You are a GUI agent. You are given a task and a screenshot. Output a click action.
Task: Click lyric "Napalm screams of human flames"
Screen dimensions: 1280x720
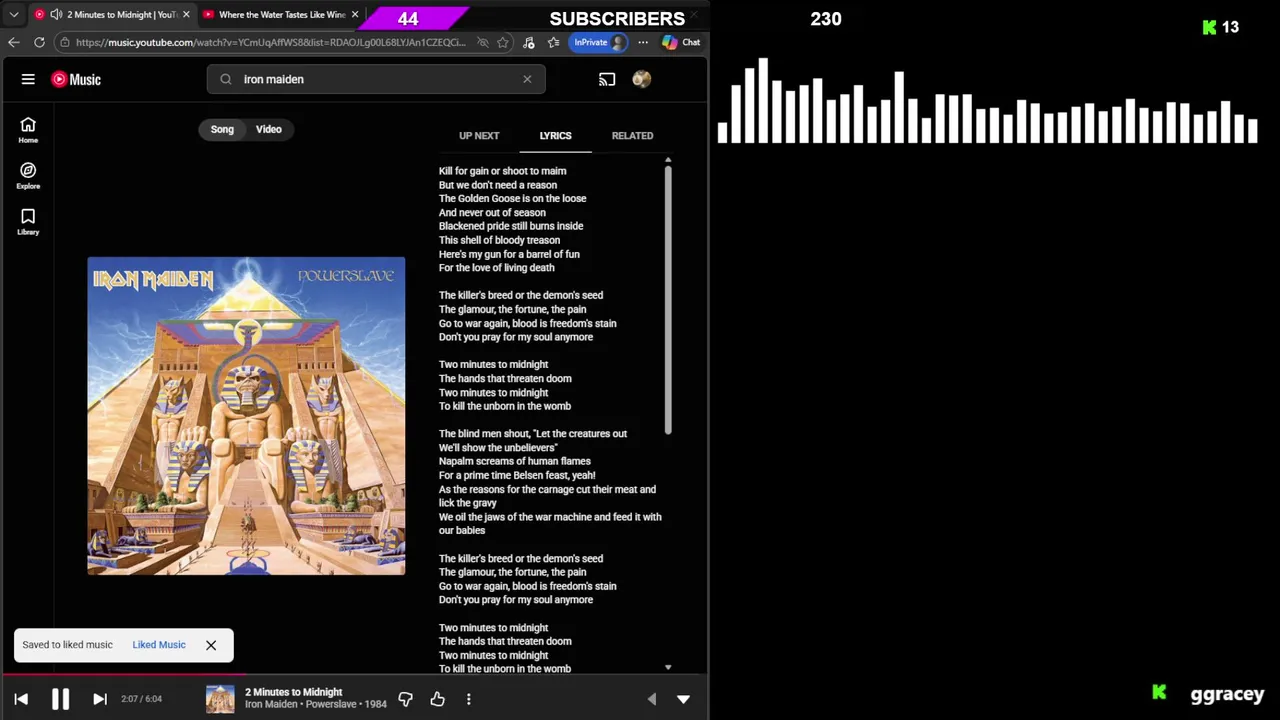[514, 461]
